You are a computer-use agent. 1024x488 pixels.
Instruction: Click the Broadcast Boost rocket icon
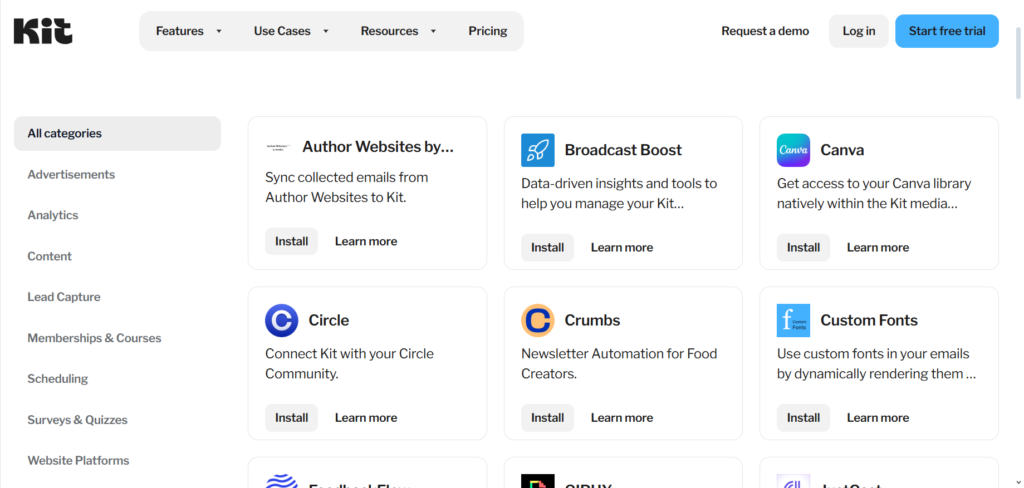point(537,150)
